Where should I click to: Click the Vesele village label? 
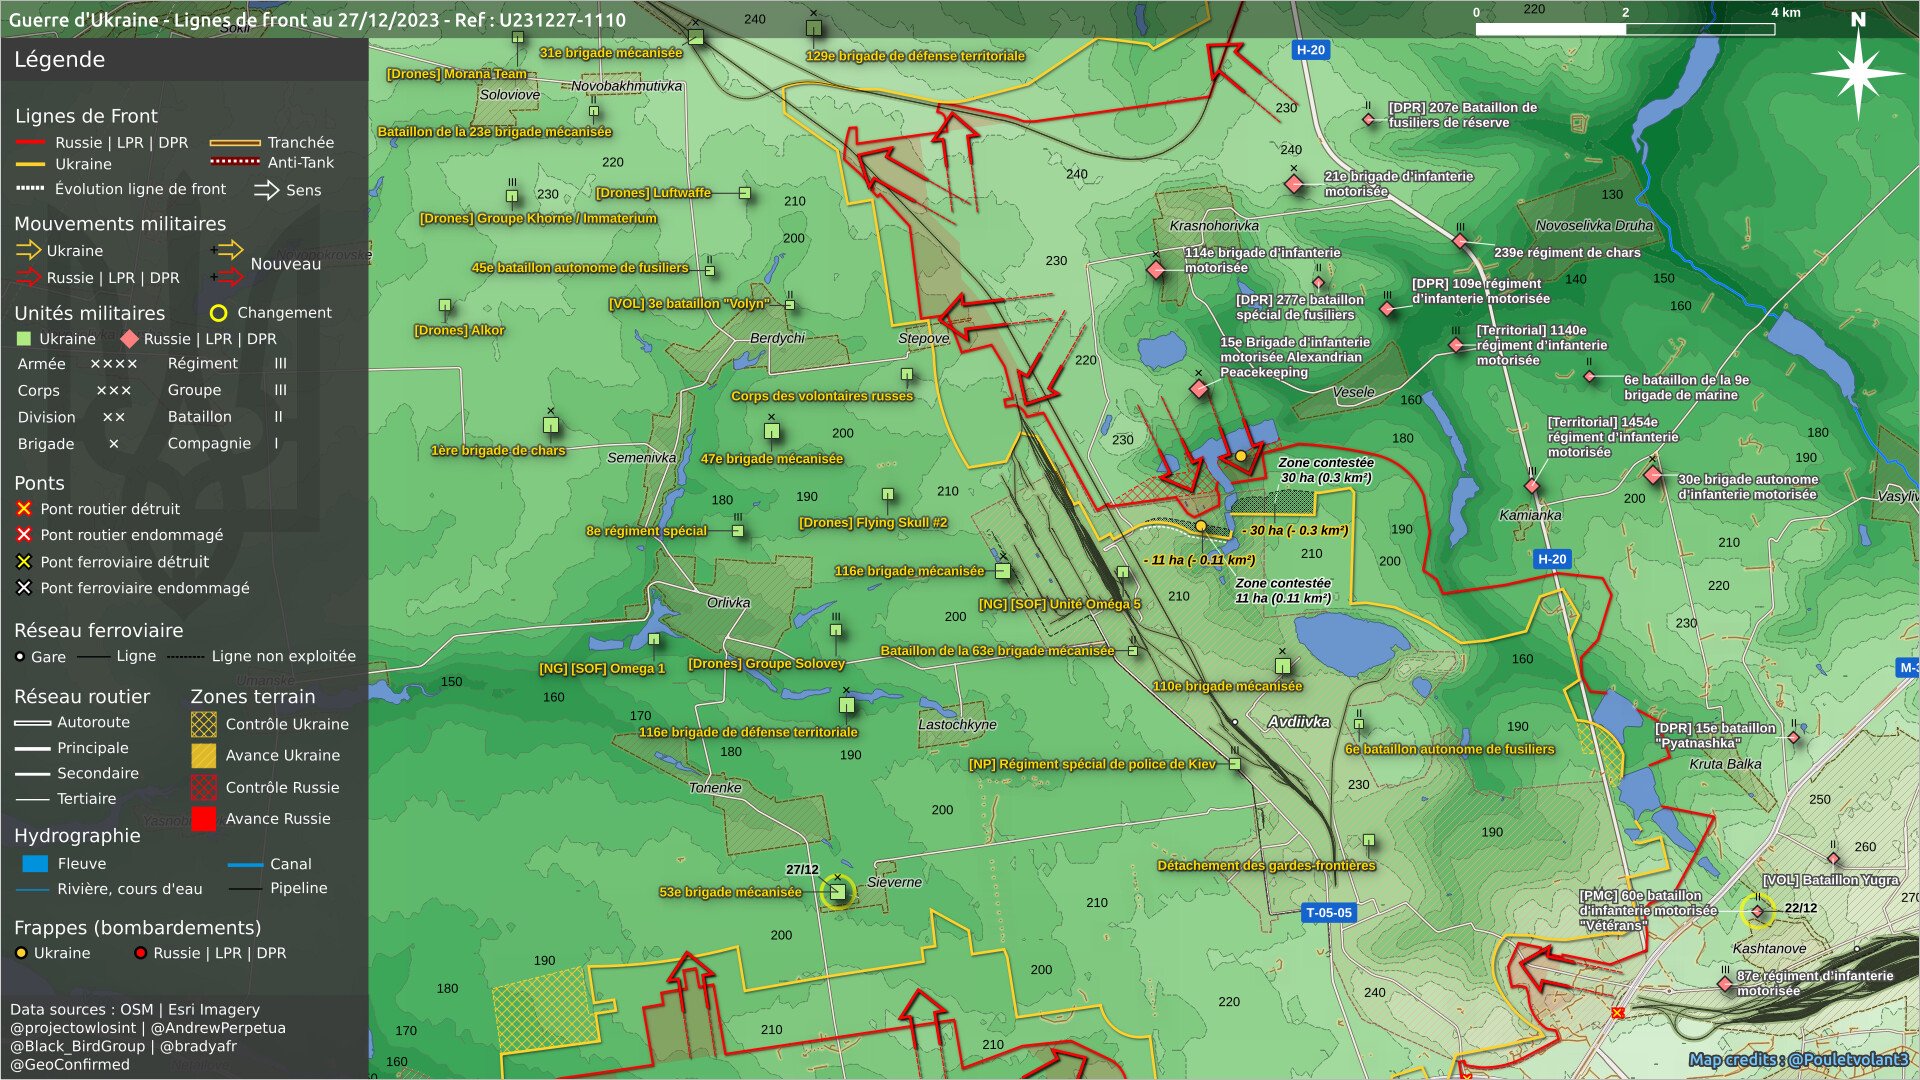pyautogui.click(x=1354, y=392)
